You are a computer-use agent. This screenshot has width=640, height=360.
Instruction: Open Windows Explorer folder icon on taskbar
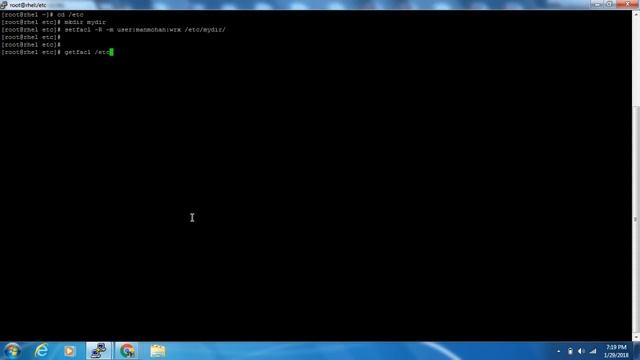click(158, 351)
